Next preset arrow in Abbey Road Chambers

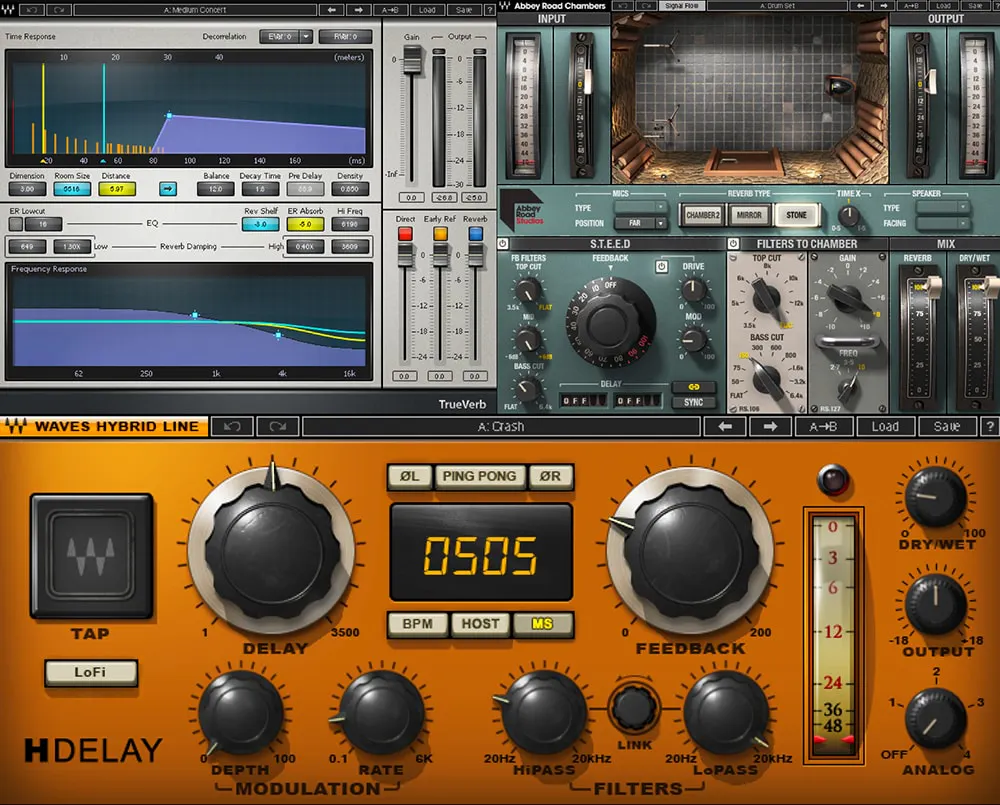coord(884,6)
